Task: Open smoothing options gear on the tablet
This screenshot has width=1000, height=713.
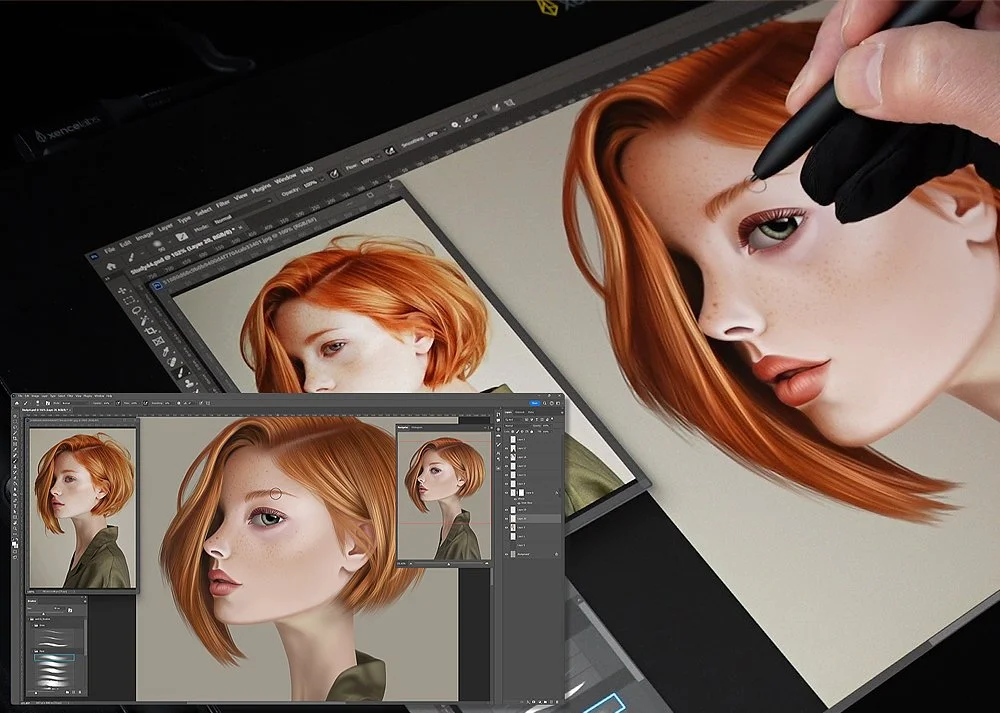Action: [x=455, y=124]
